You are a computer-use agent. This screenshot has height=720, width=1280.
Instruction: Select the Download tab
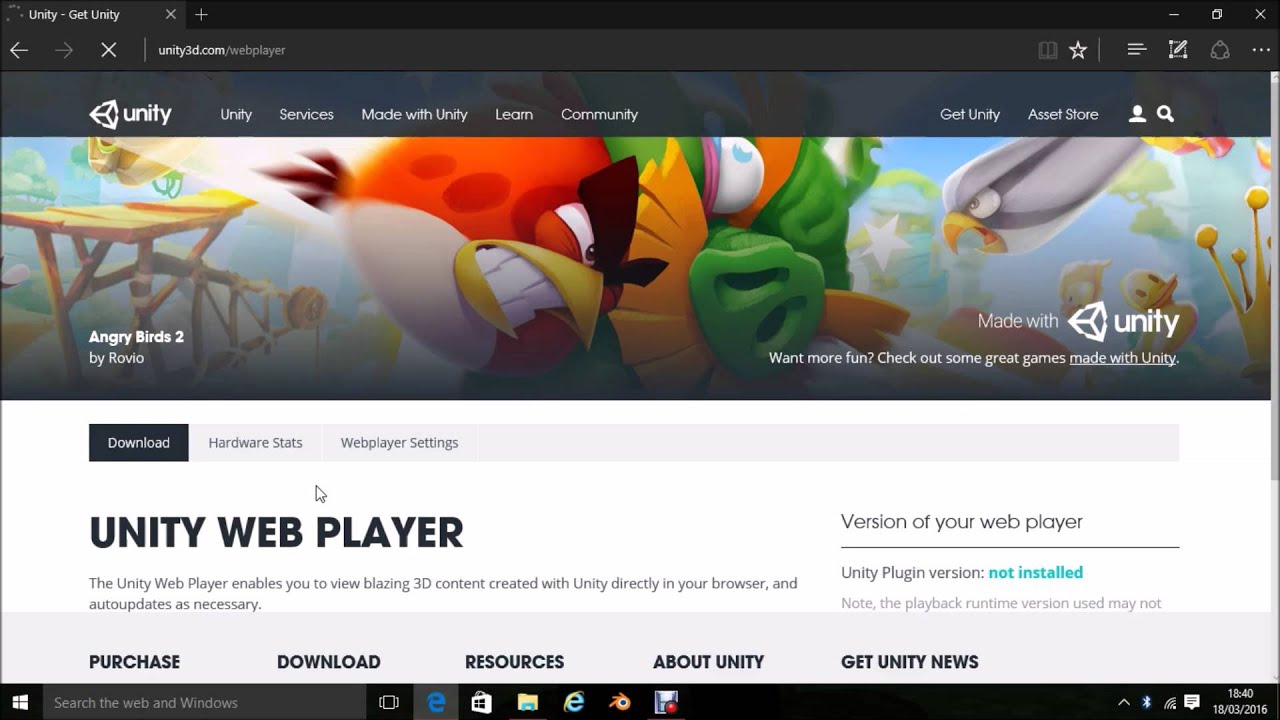tap(138, 442)
